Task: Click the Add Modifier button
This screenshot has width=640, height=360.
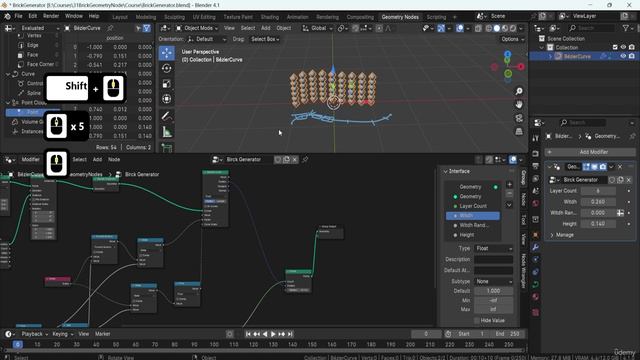Action: coord(590,152)
